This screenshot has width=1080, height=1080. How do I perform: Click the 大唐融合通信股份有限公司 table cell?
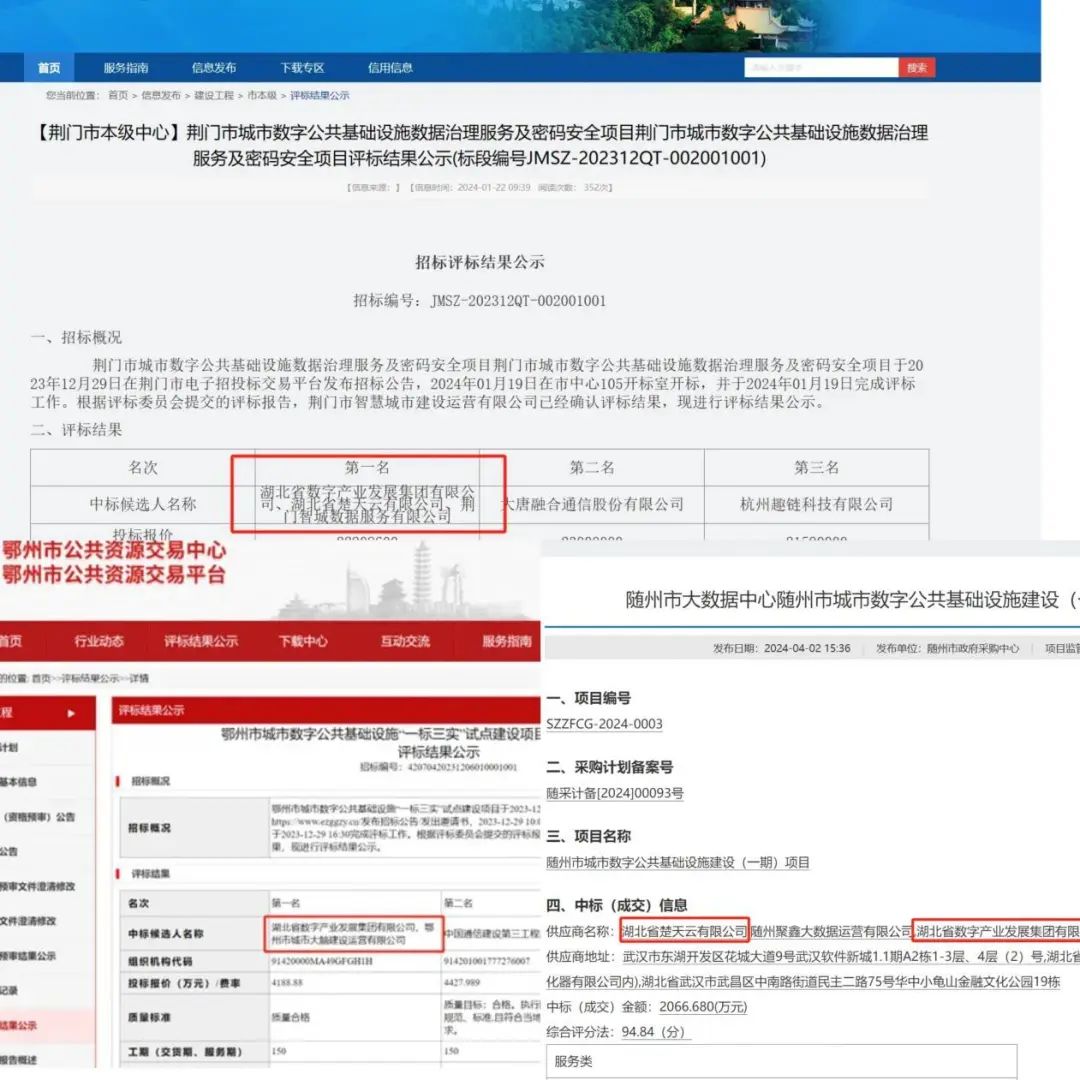[x=592, y=504]
